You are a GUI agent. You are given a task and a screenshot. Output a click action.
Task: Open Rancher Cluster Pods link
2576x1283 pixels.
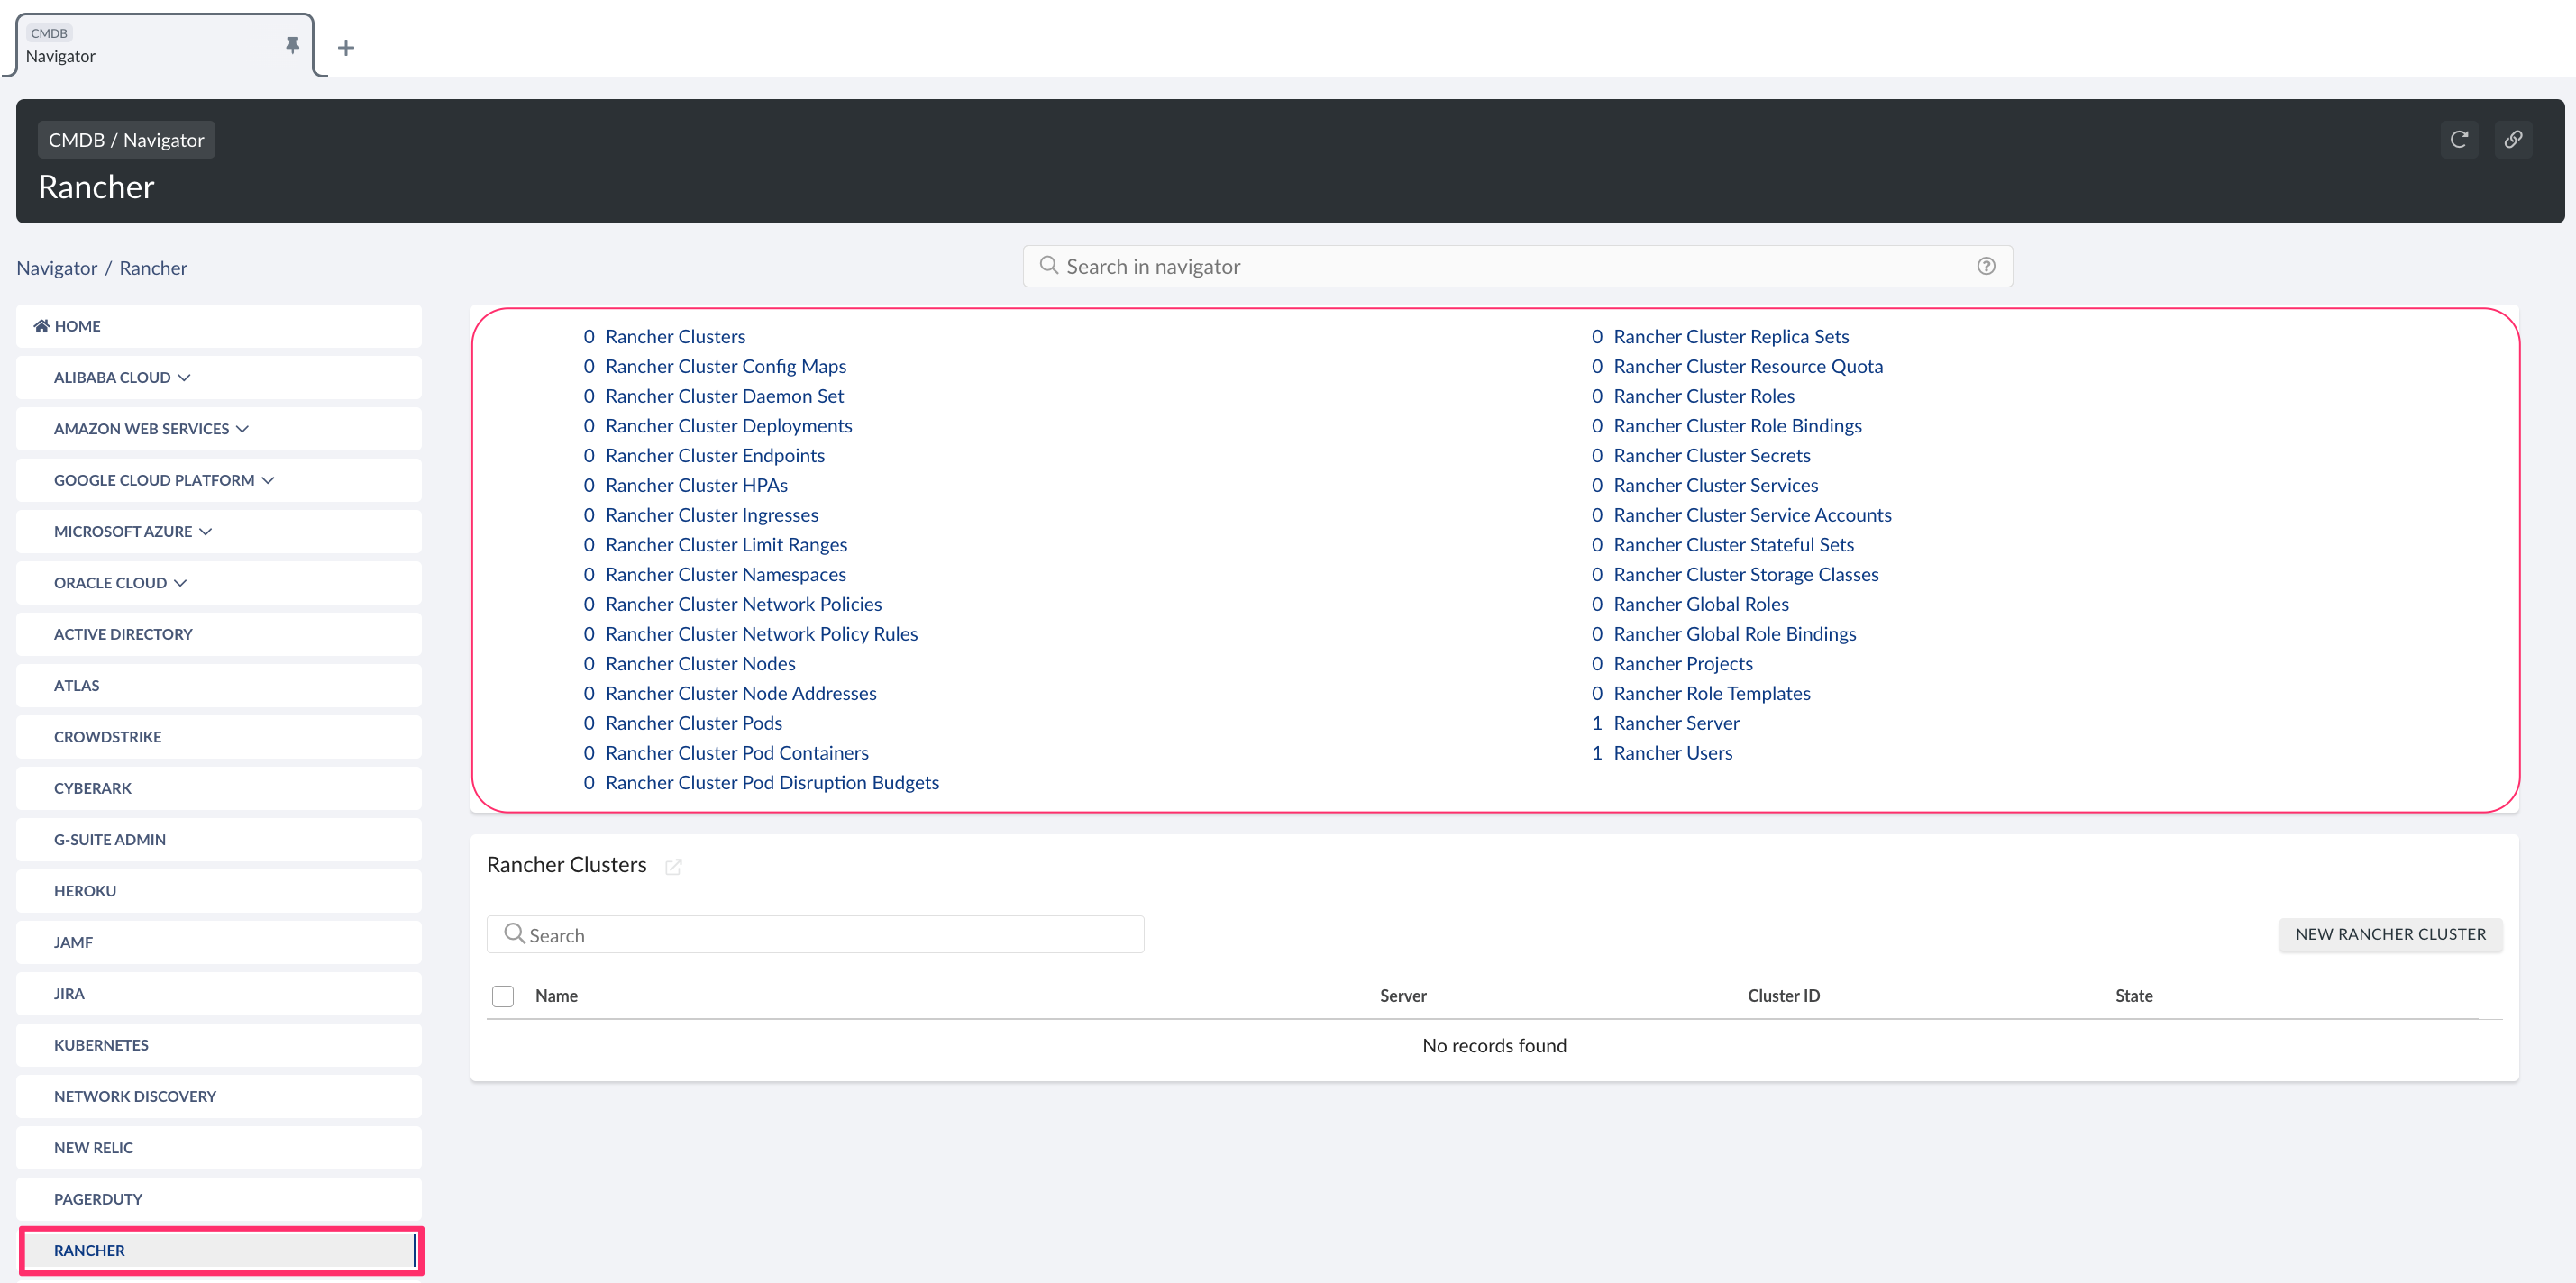point(693,722)
